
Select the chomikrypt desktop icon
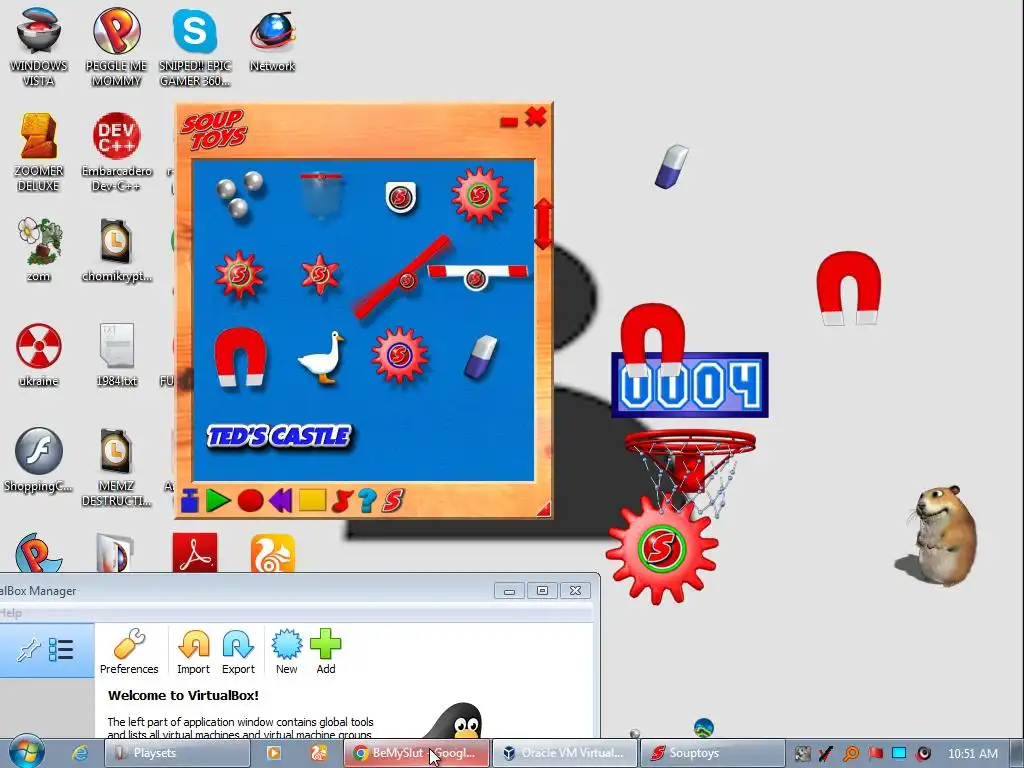pyautogui.click(x=116, y=249)
